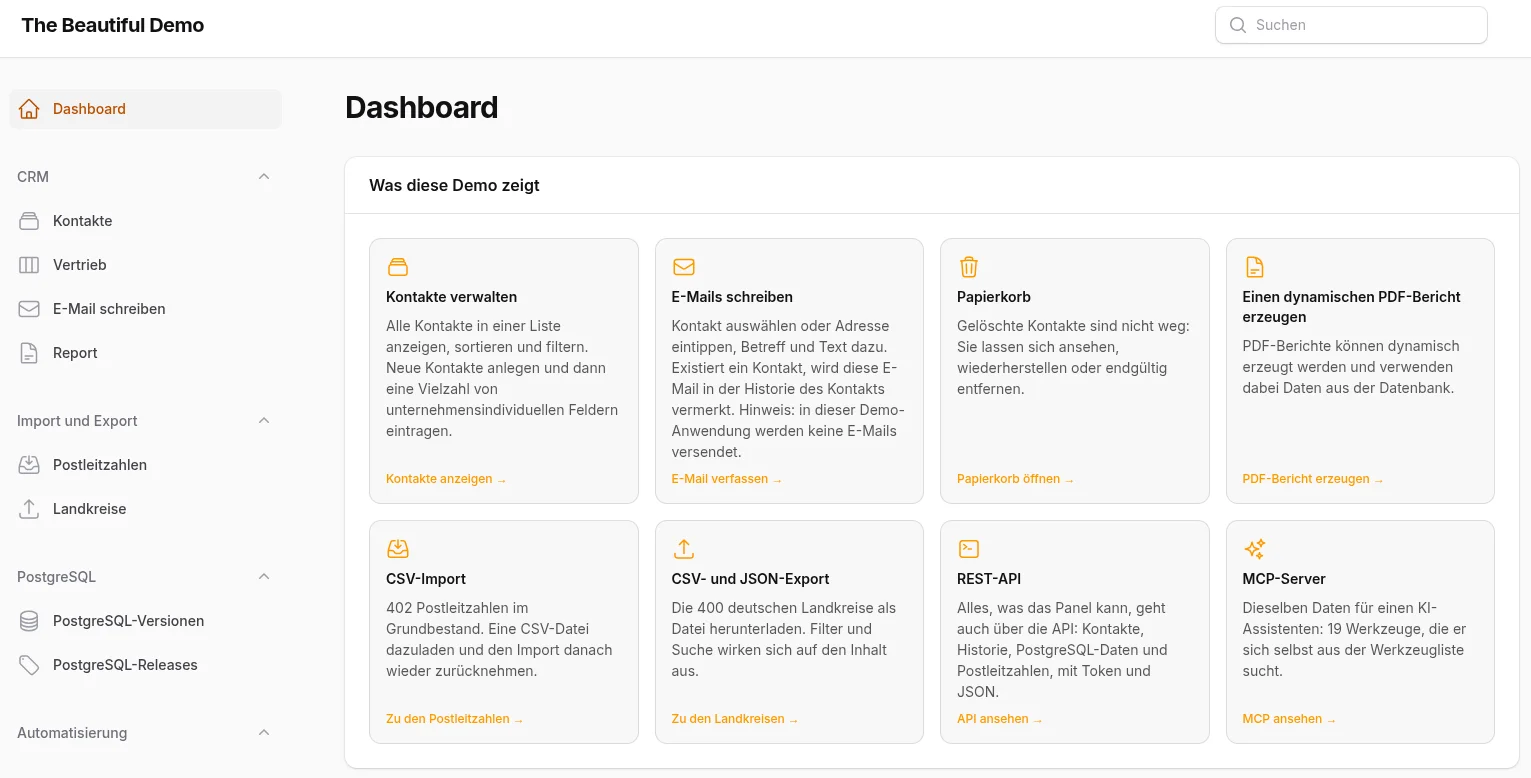The width and height of the screenshot is (1531, 778).
Task: Collapse the PostgreSQL sidebar group
Action: tap(264, 577)
